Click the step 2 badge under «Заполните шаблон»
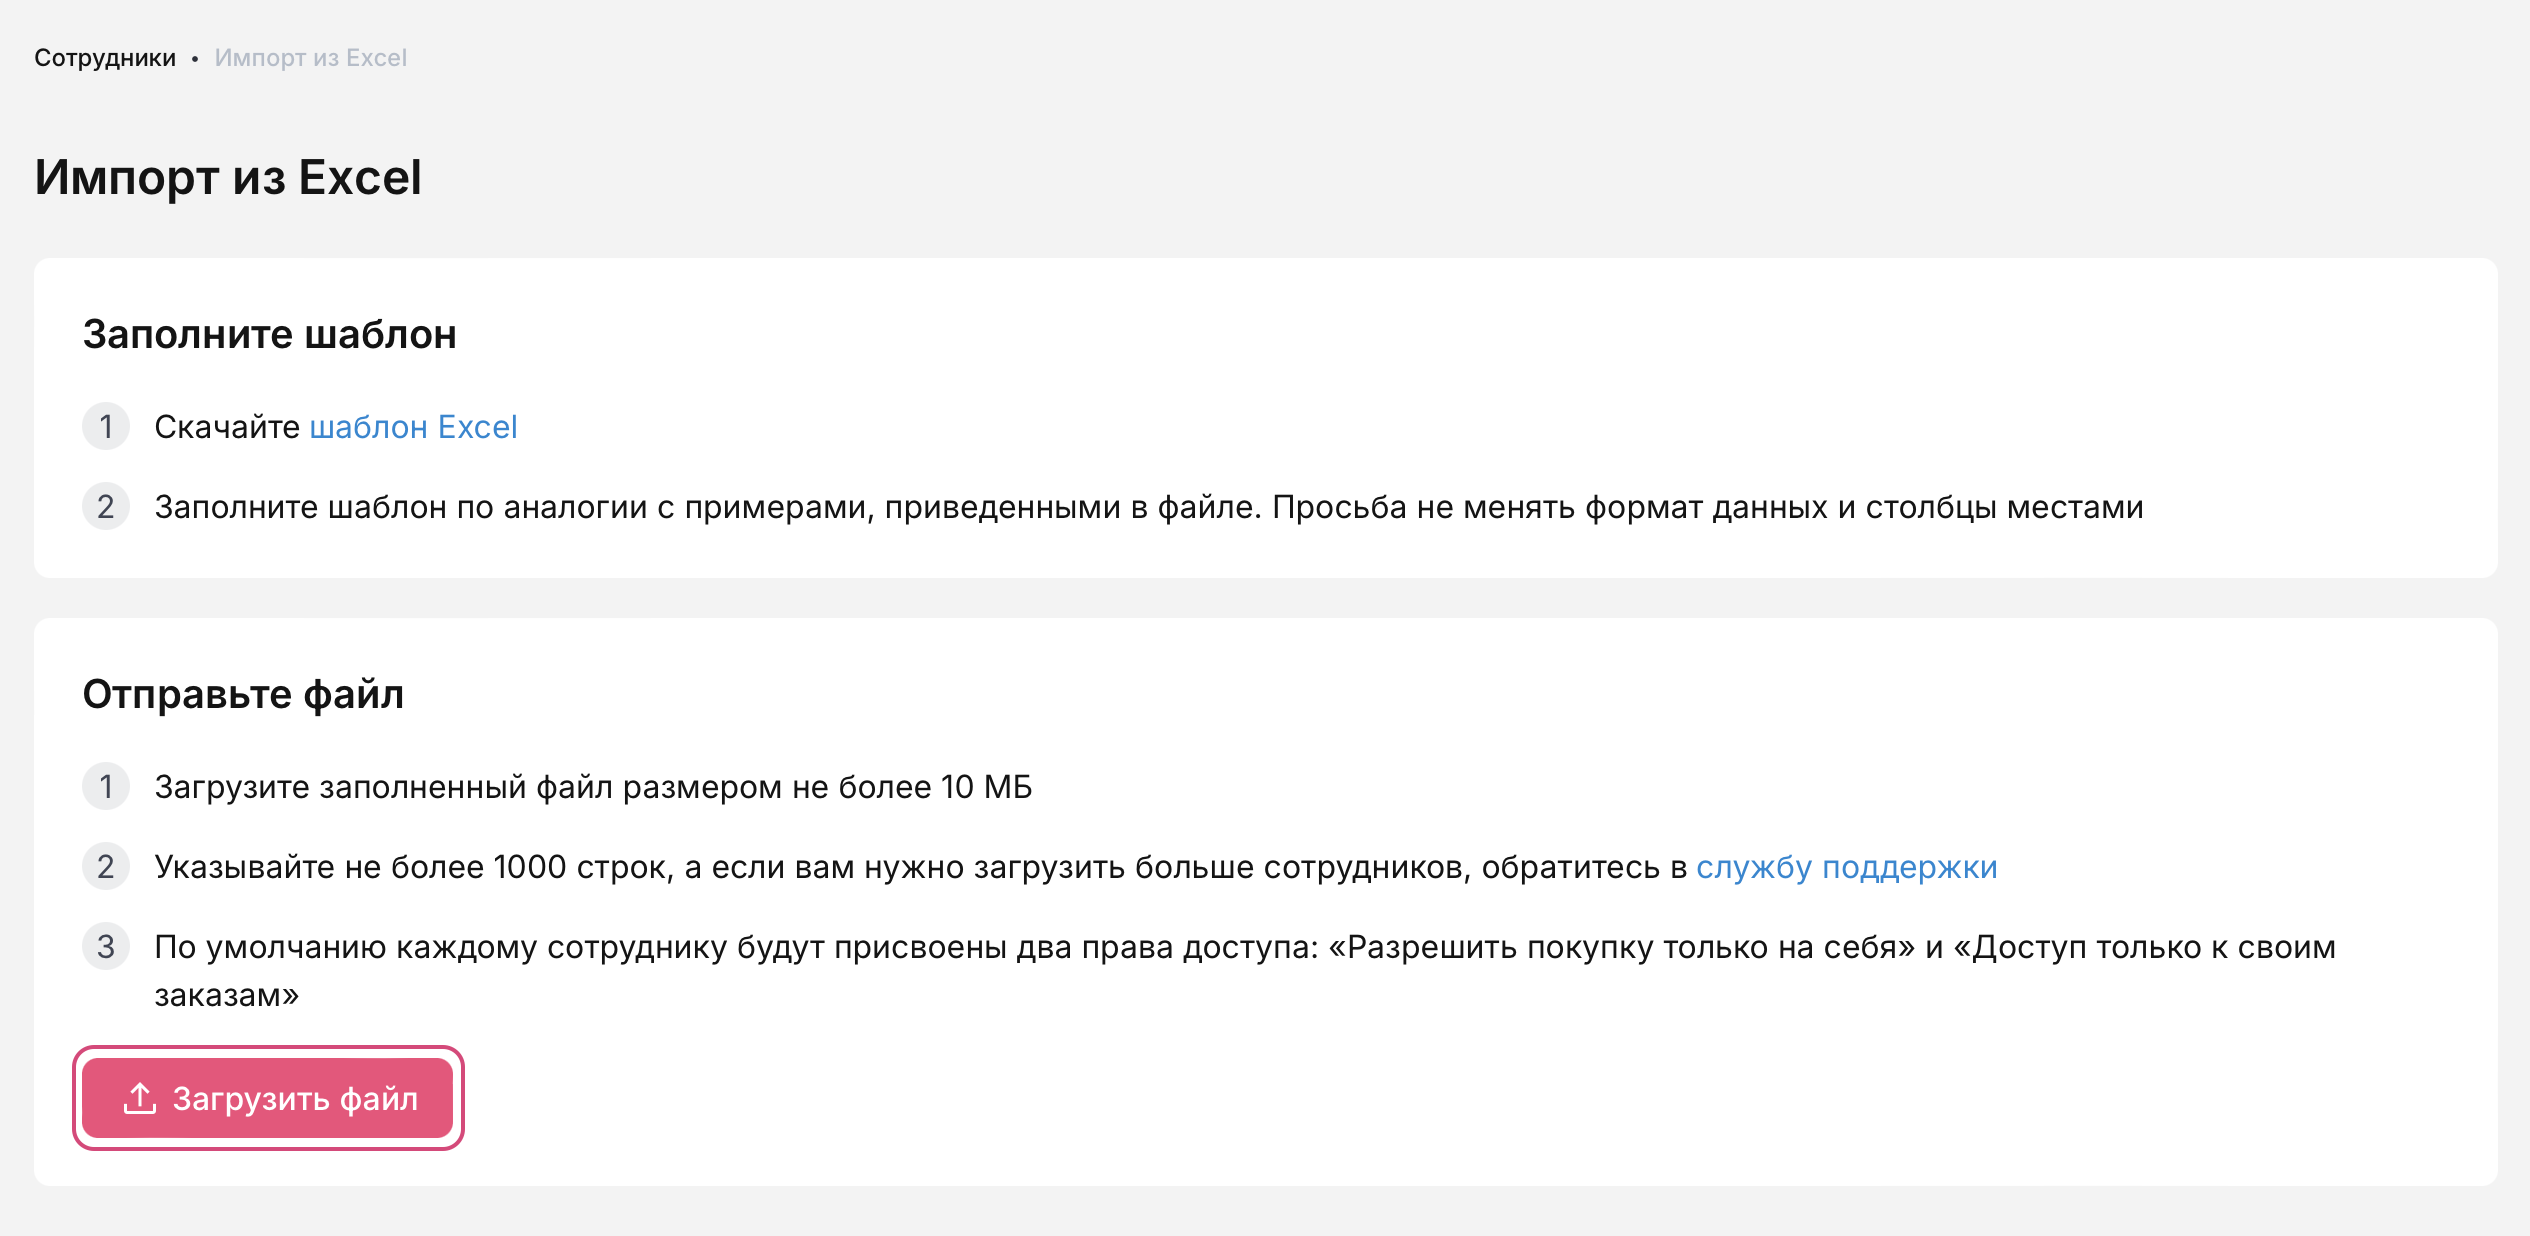Screen dimensions: 2530x1236 point(106,507)
